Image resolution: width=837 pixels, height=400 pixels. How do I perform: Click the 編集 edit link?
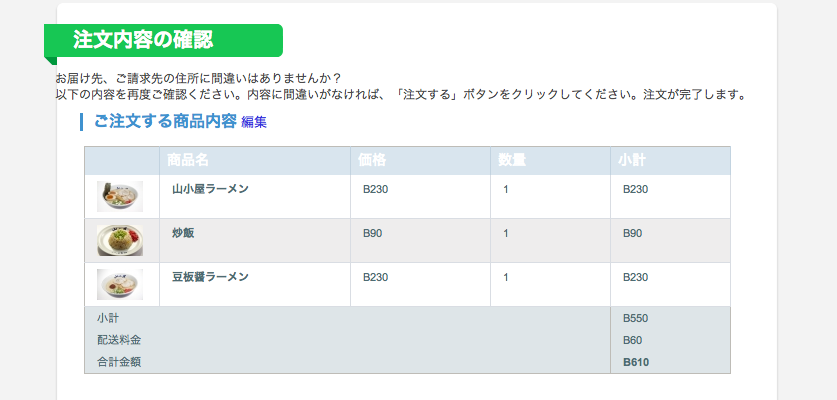[x=254, y=122]
